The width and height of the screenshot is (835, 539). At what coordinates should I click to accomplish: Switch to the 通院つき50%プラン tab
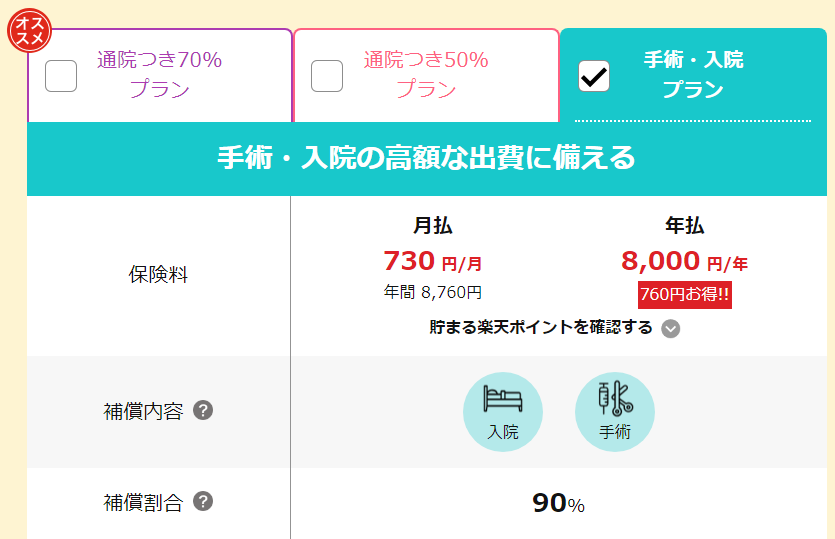(x=426, y=75)
